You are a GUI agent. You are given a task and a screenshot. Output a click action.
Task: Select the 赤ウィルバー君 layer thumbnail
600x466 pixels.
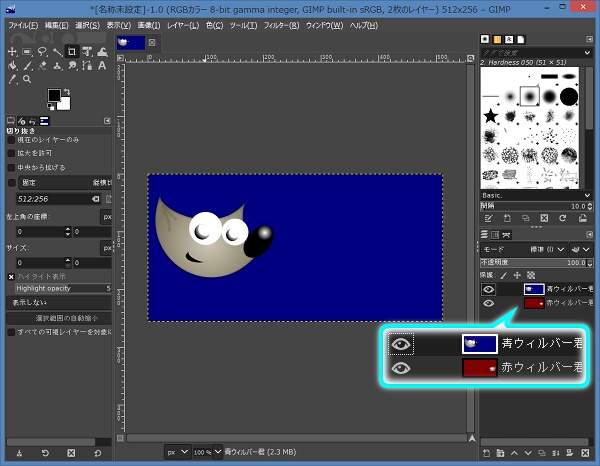click(534, 303)
